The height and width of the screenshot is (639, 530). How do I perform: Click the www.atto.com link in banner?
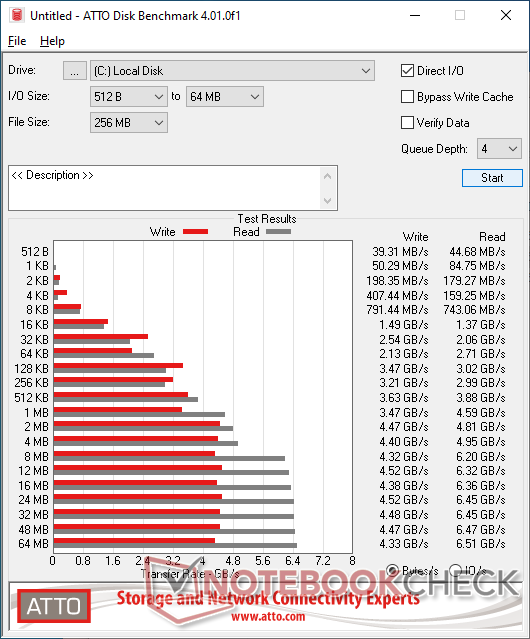pos(268,617)
